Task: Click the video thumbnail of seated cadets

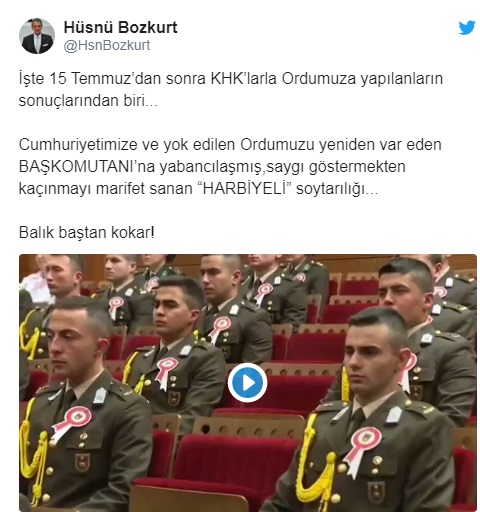Action: coord(248,383)
